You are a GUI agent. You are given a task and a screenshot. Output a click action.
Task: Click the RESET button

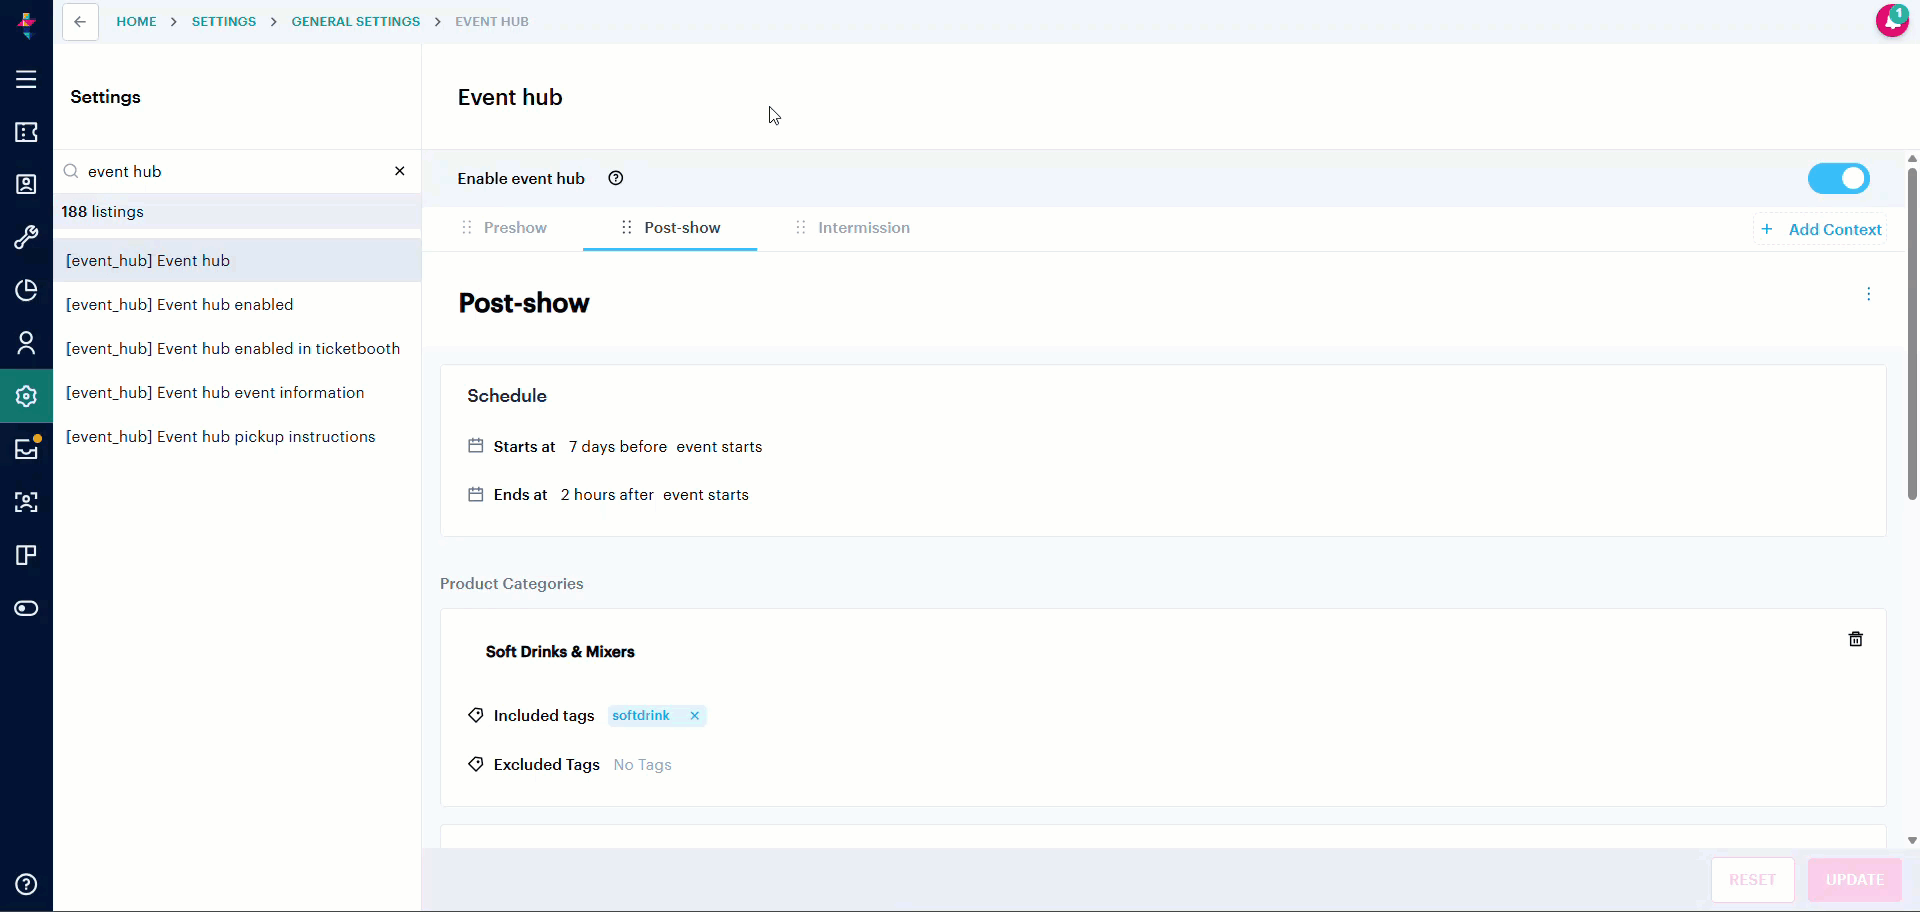[x=1752, y=880]
